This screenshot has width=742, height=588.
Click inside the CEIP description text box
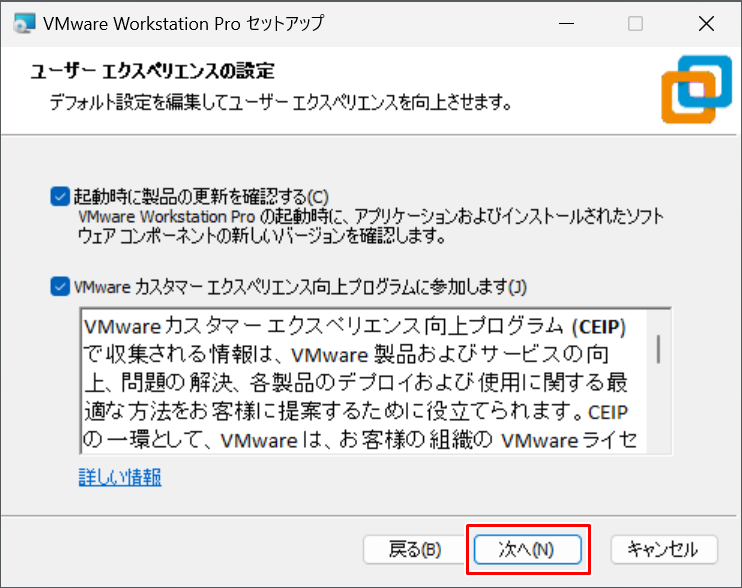click(360, 381)
